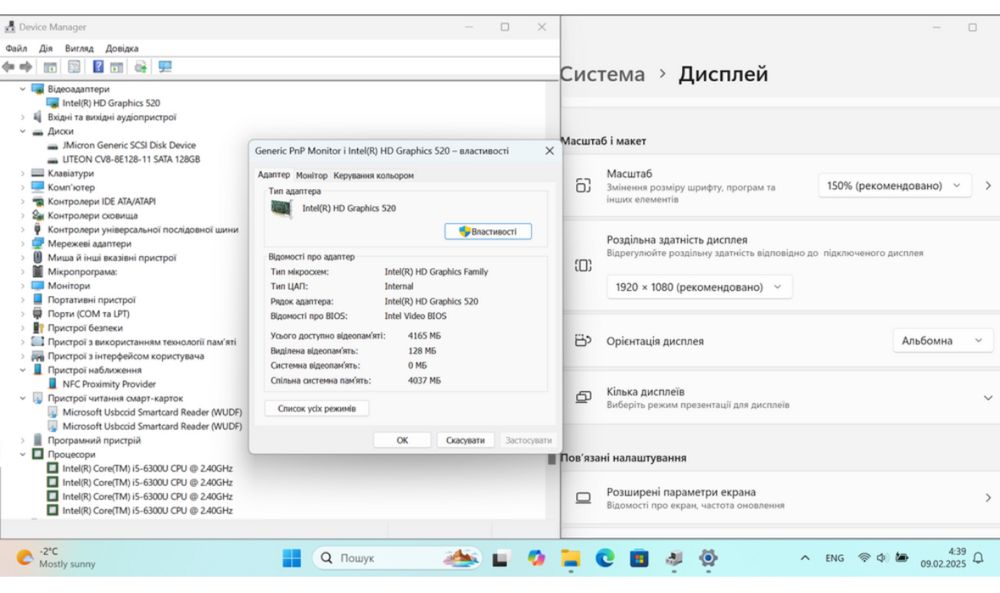Open the clock showing 09.02.2025
Viewport: 1000px width, 593px height.
(x=943, y=557)
